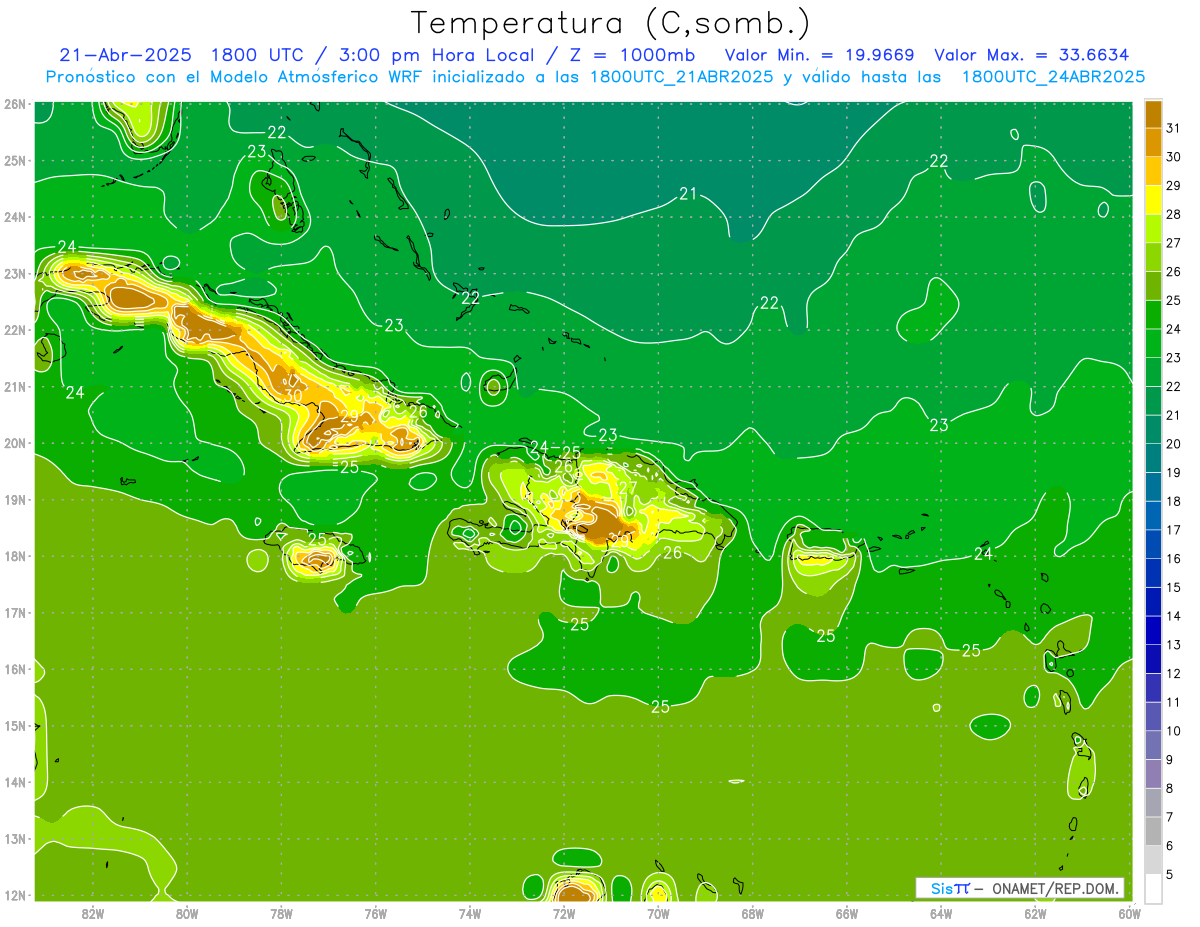The image size is (1200, 927).
Task: Pick the yellow swatch between legend 28 and 29
Action: pyautogui.click(x=1153, y=200)
